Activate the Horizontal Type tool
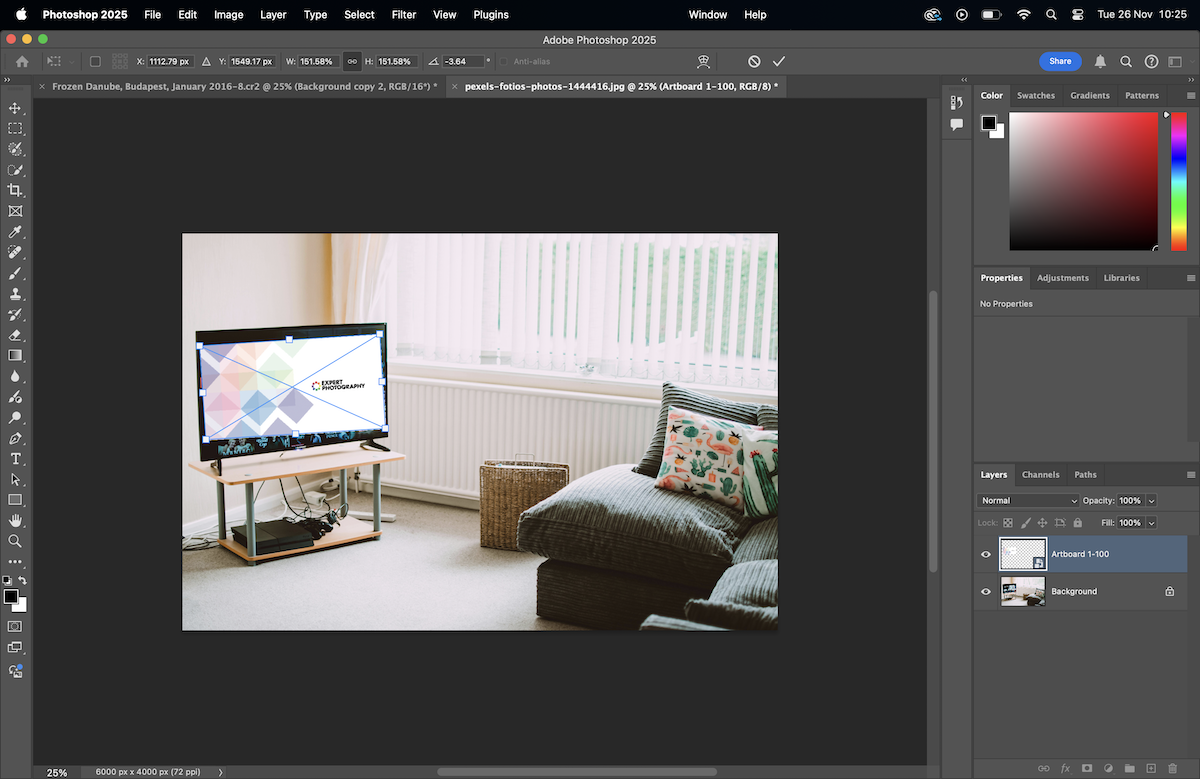Screen dimensions: 1200x779 (15, 458)
